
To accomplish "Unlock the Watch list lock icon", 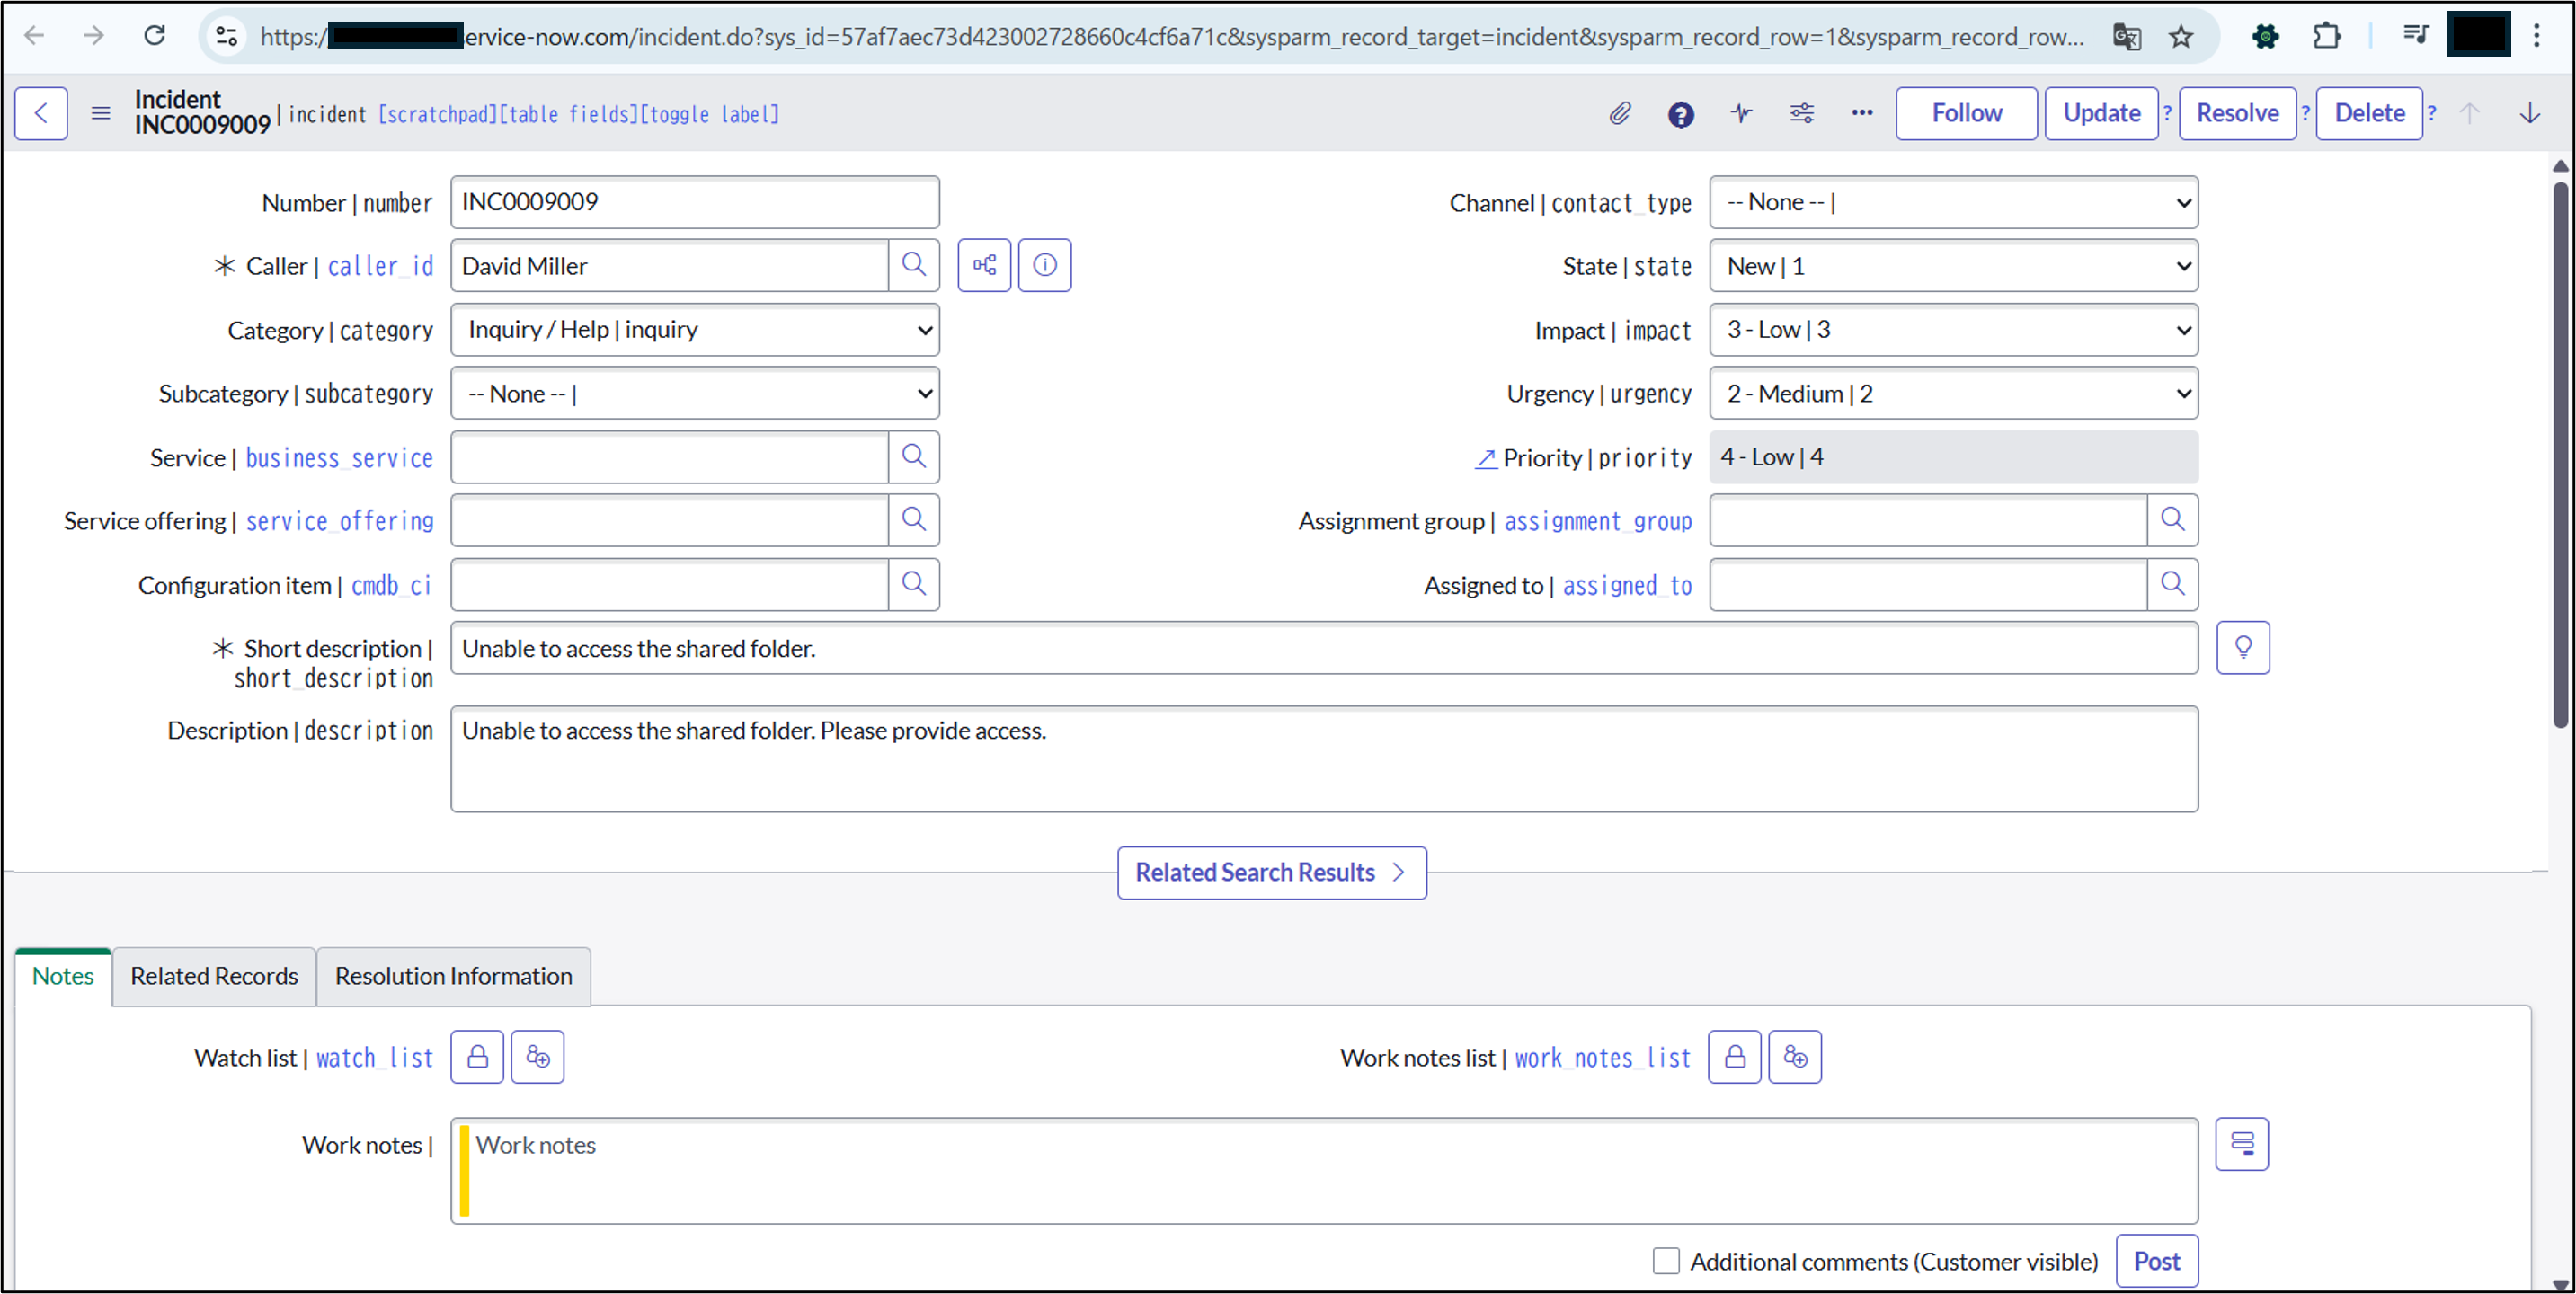I will pyautogui.click(x=477, y=1057).
